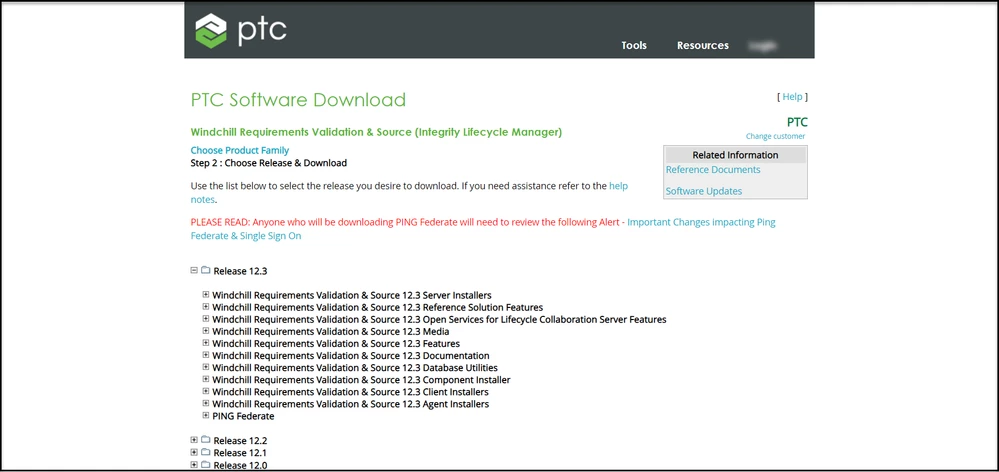Collapse the Release 12.3 tree node

point(194,270)
